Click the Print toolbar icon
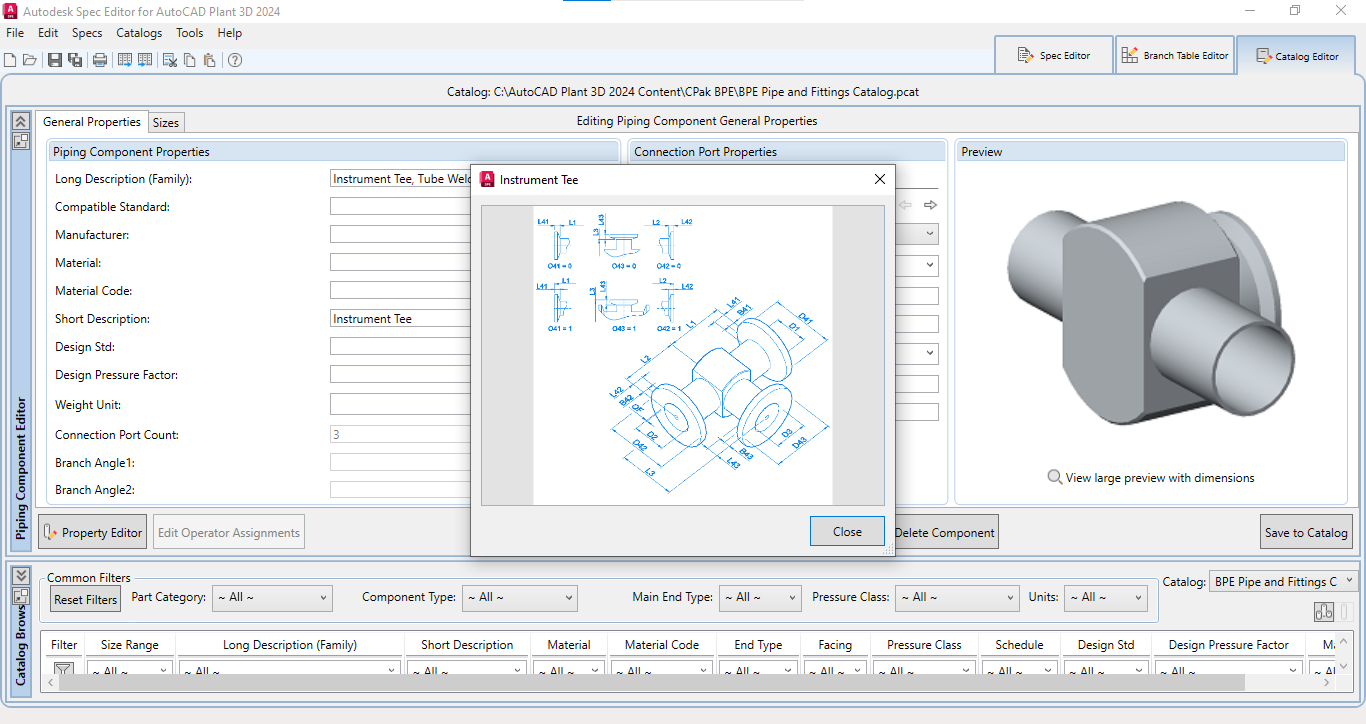Viewport: 1366px width, 724px height. pyautogui.click(x=100, y=60)
